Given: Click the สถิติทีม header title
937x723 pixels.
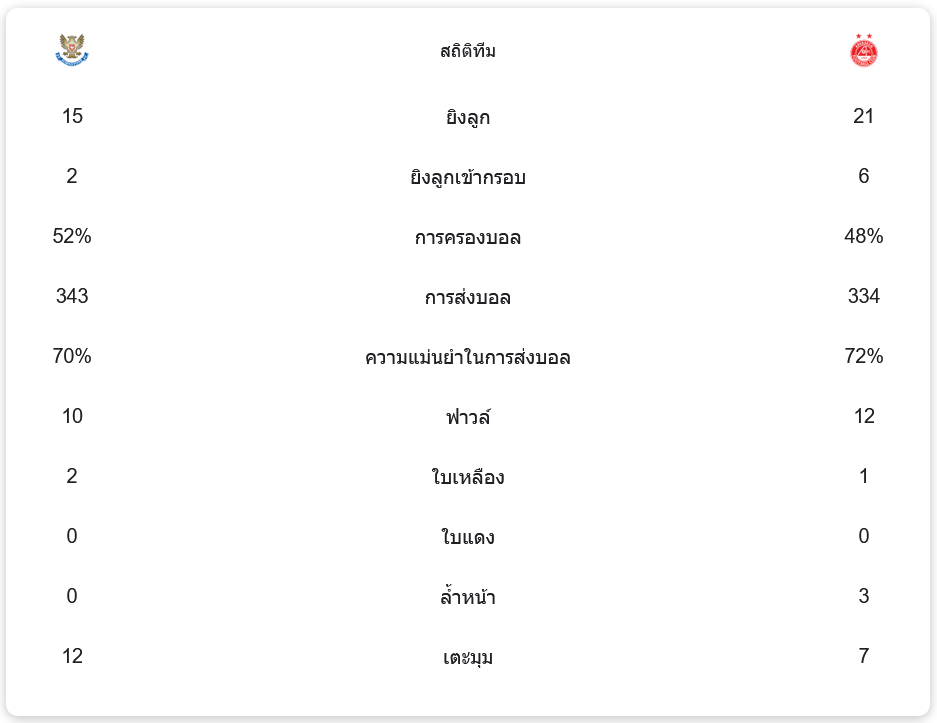Looking at the screenshot, I should (468, 51).
